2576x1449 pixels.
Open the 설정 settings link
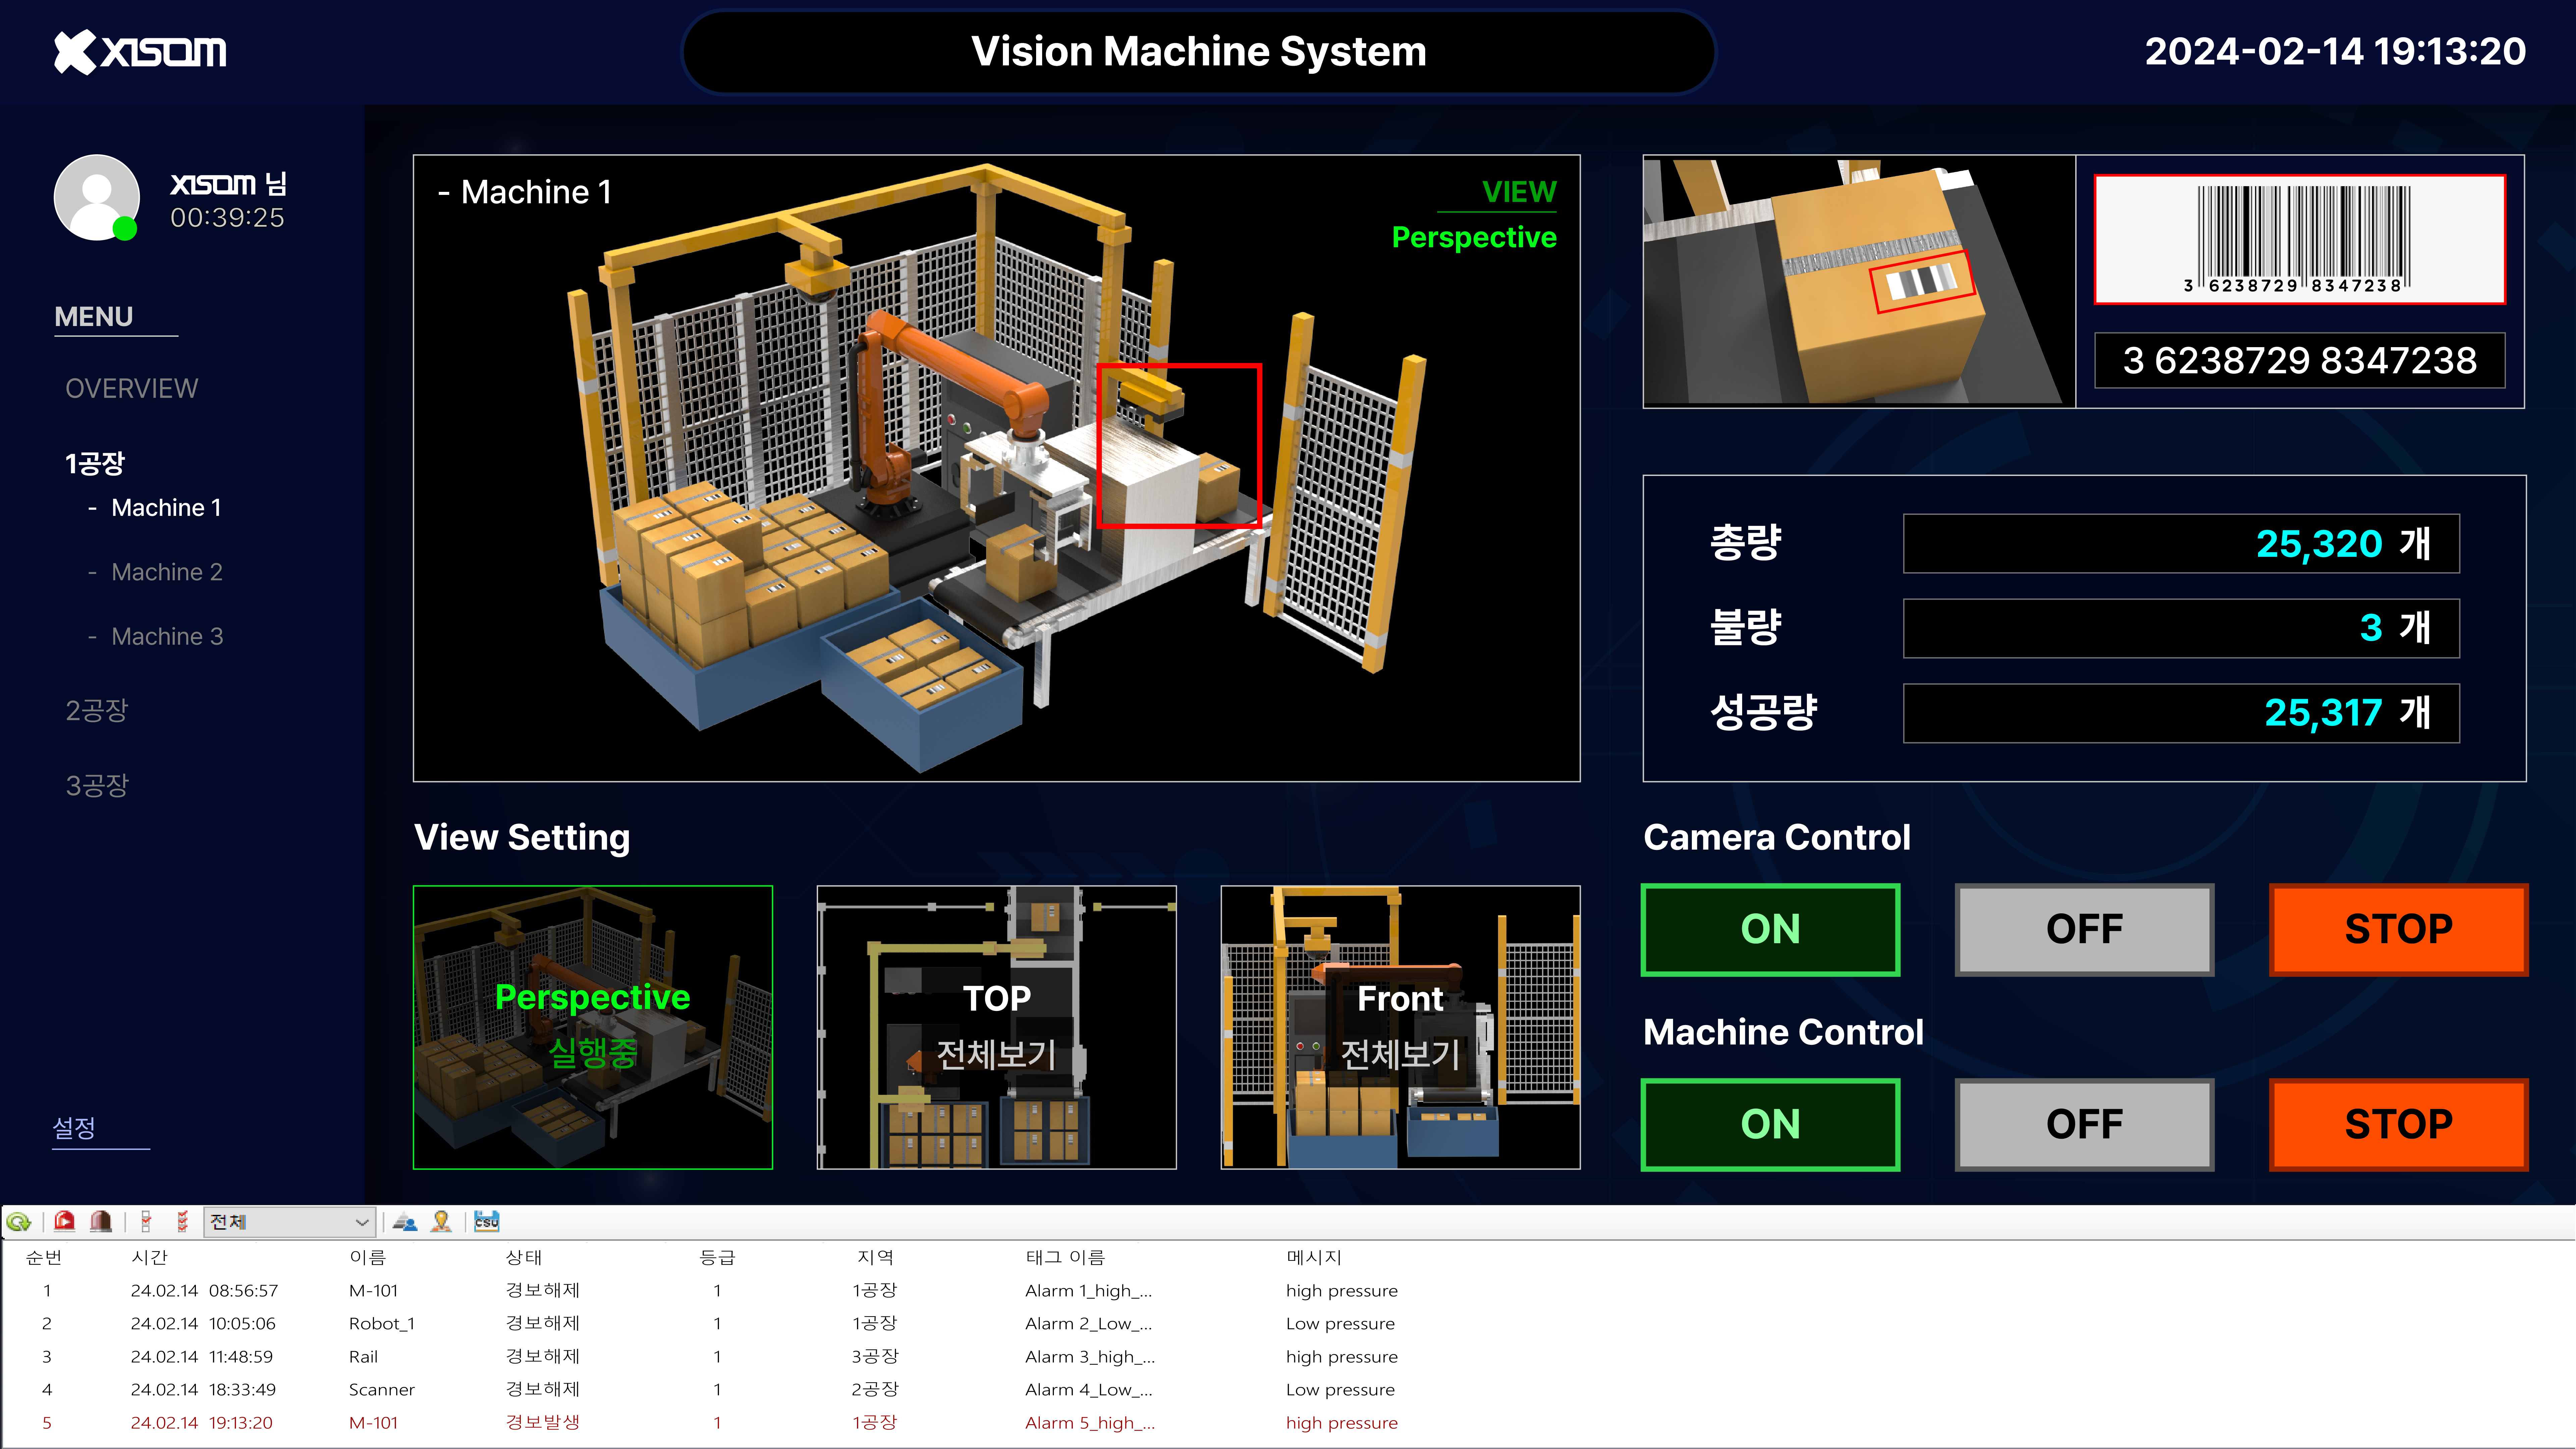(74, 1128)
